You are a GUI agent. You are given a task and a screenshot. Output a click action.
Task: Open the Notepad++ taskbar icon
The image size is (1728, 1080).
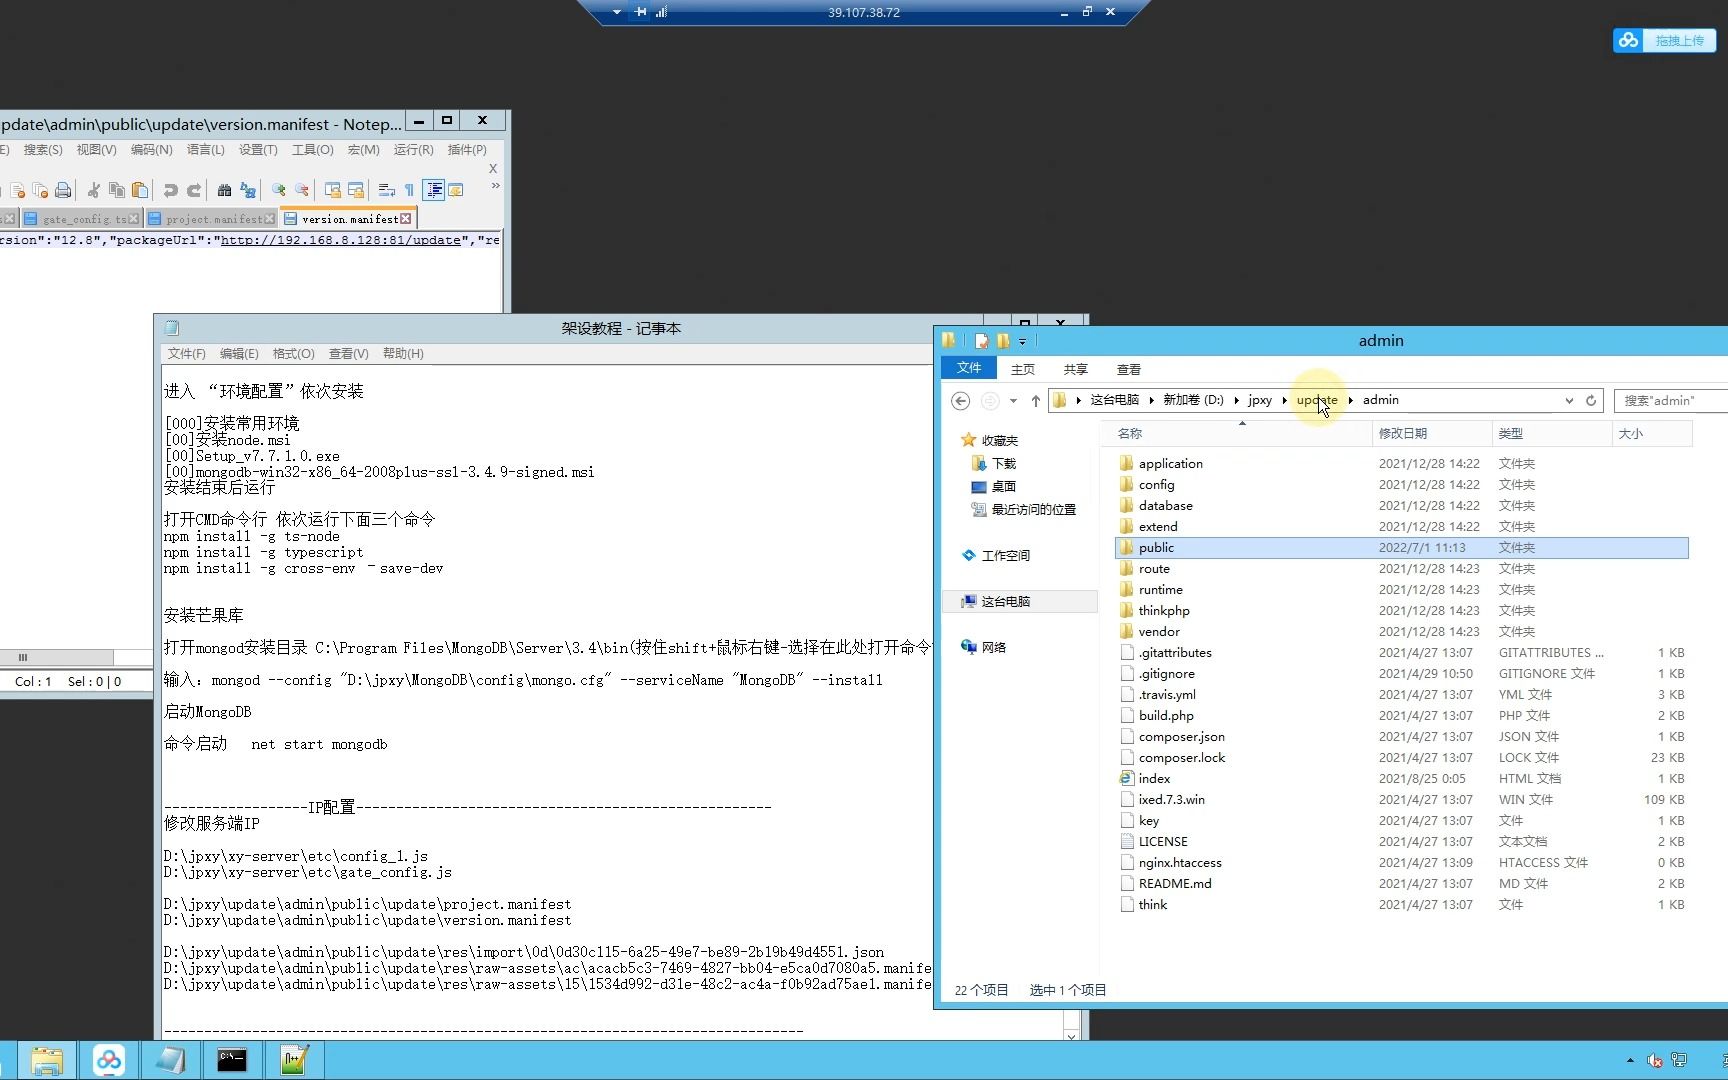(x=294, y=1060)
